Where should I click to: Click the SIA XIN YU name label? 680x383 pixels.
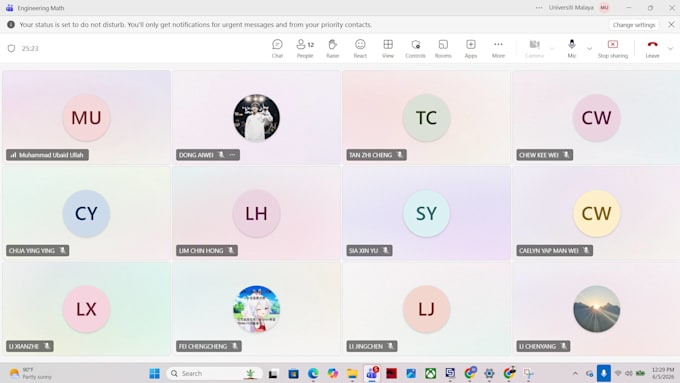[x=363, y=251]
